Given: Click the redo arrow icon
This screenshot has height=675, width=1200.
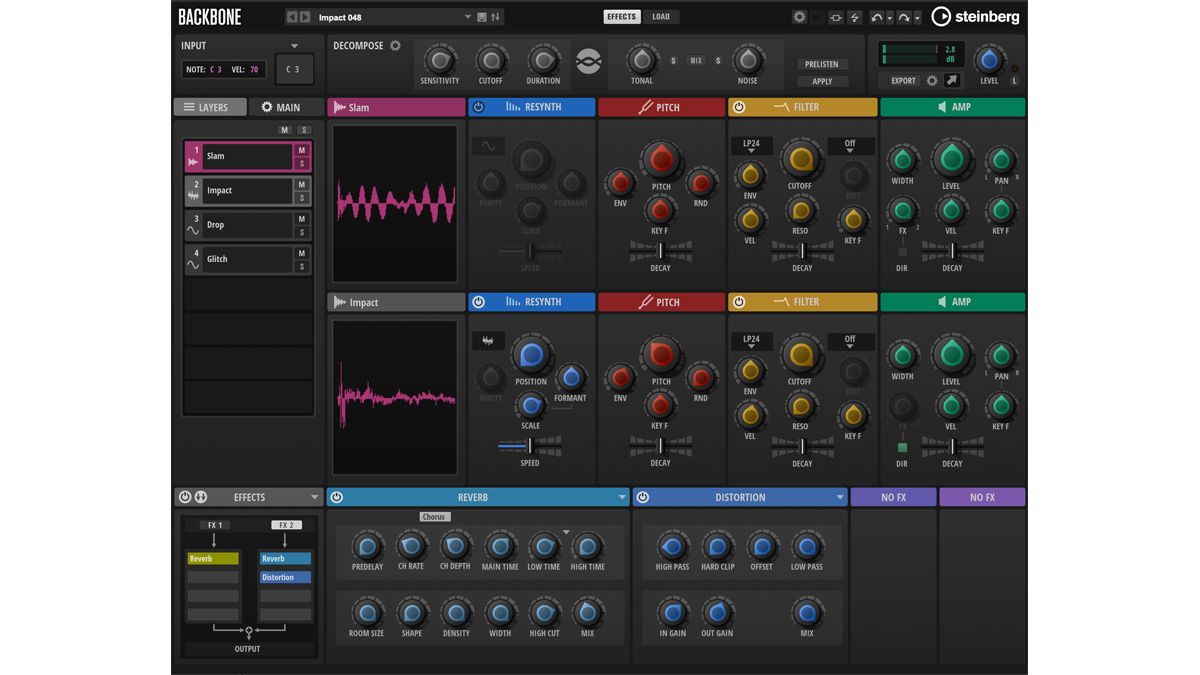Looking at the screenshot, I should pyautogui.click(x=904, y=16).
